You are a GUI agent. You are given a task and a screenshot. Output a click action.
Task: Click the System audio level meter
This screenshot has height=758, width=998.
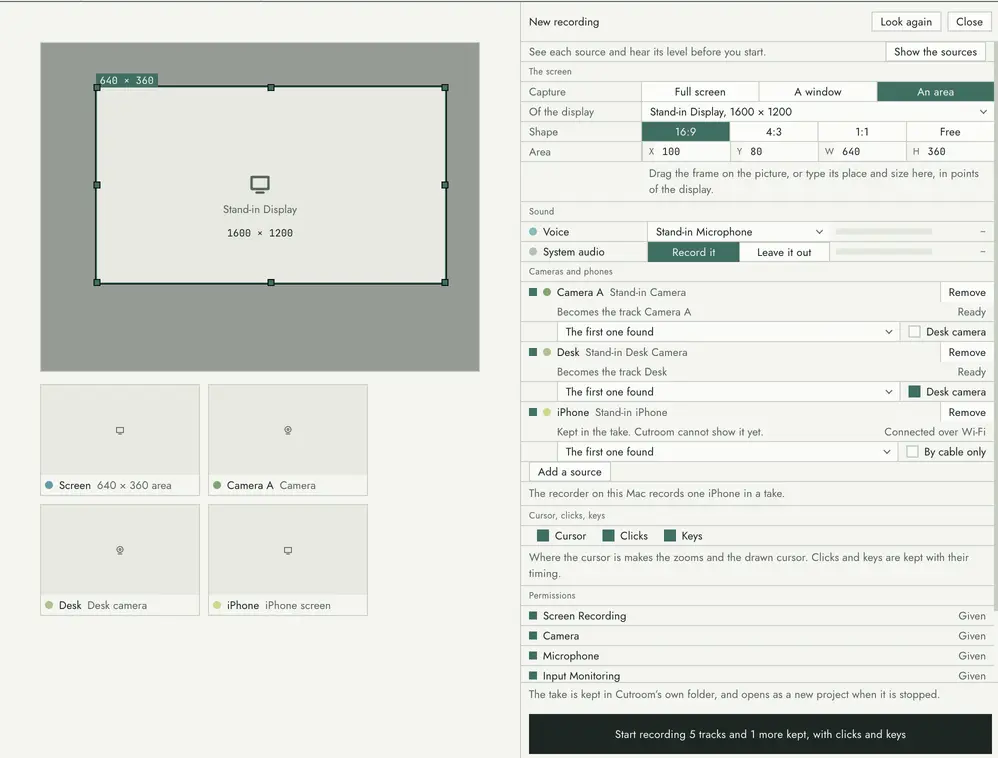click(883, 252)
